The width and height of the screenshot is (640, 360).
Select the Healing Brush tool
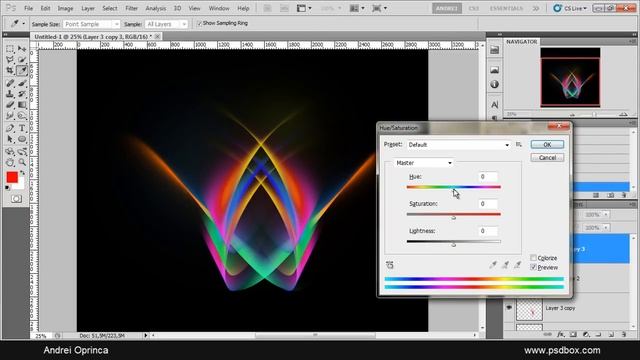coord(10,83)
